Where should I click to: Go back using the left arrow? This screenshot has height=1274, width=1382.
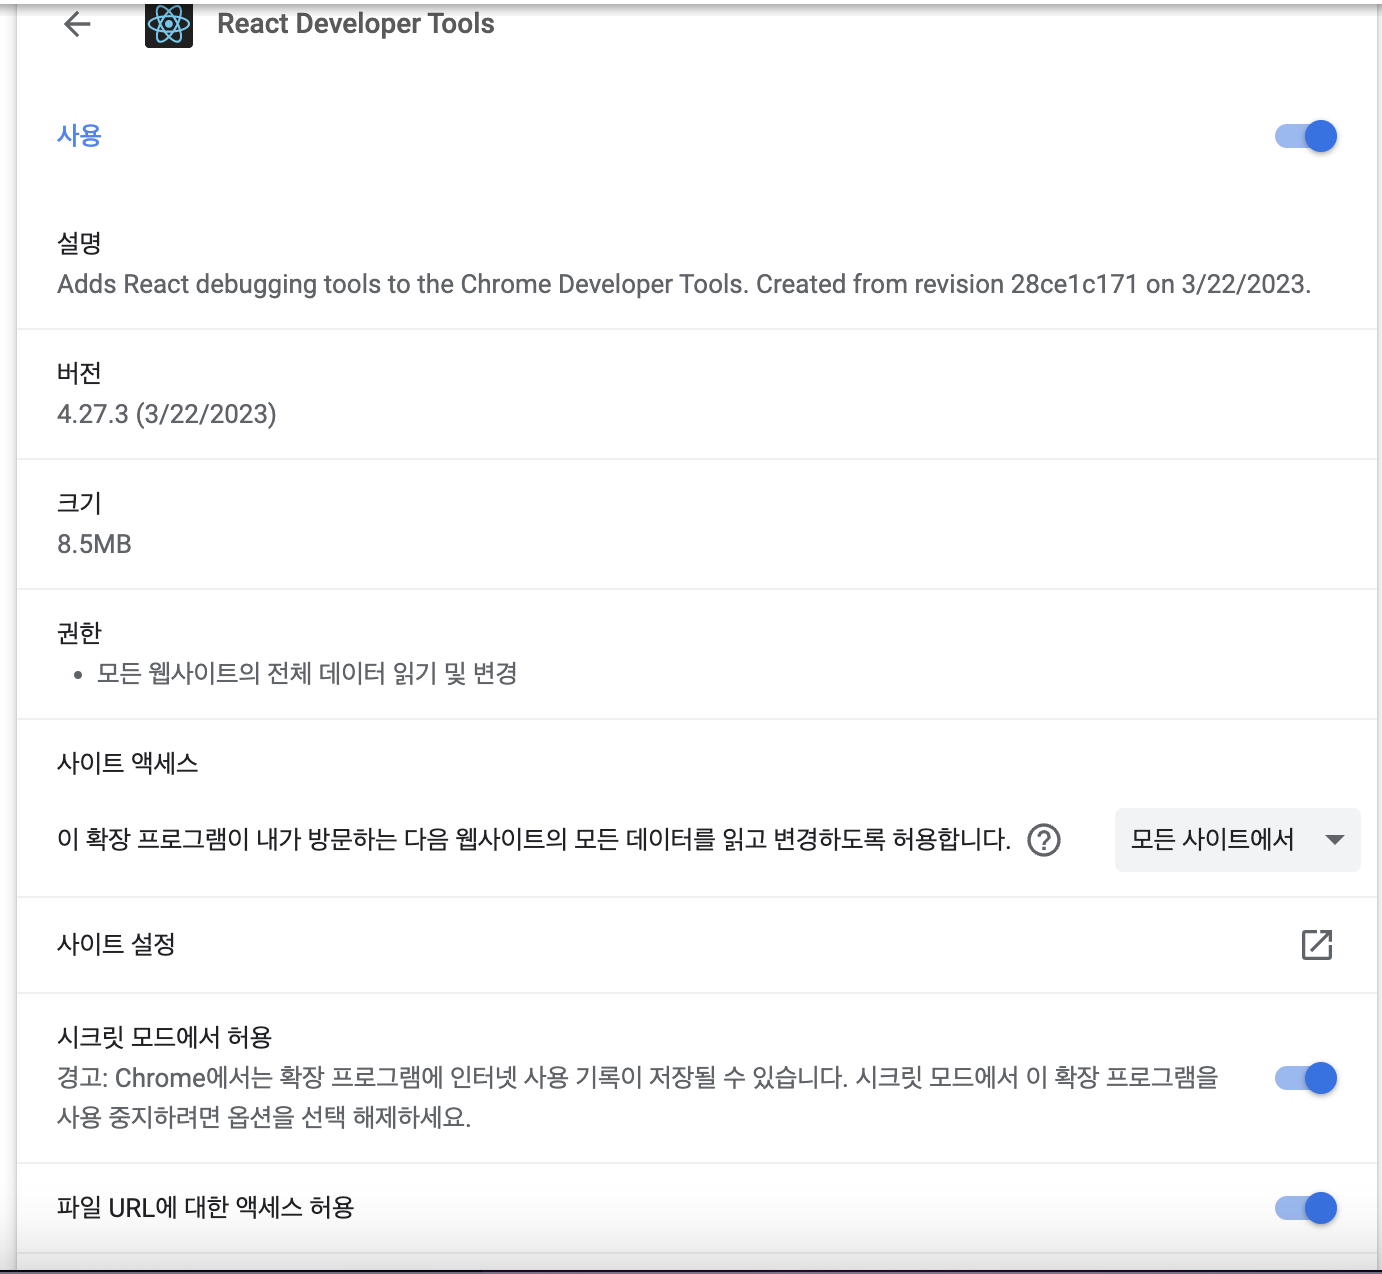(x=77, y=24)
